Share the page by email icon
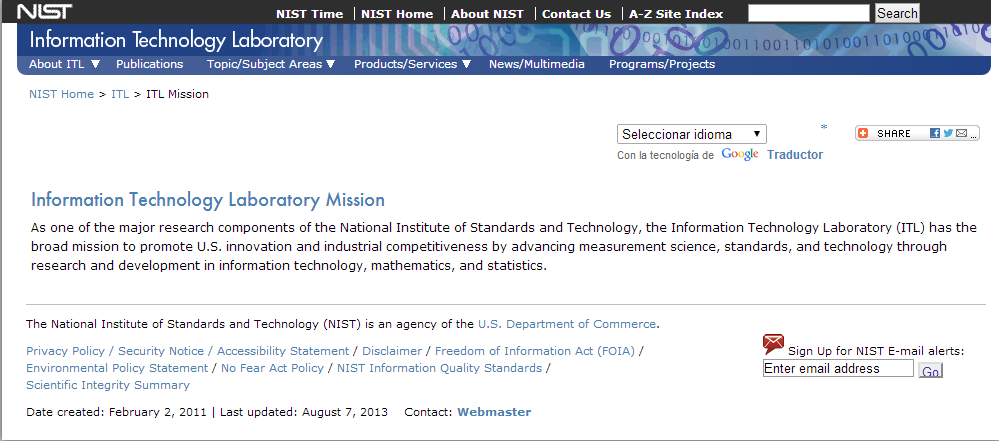The image size is (999, 441). (961, 133)
